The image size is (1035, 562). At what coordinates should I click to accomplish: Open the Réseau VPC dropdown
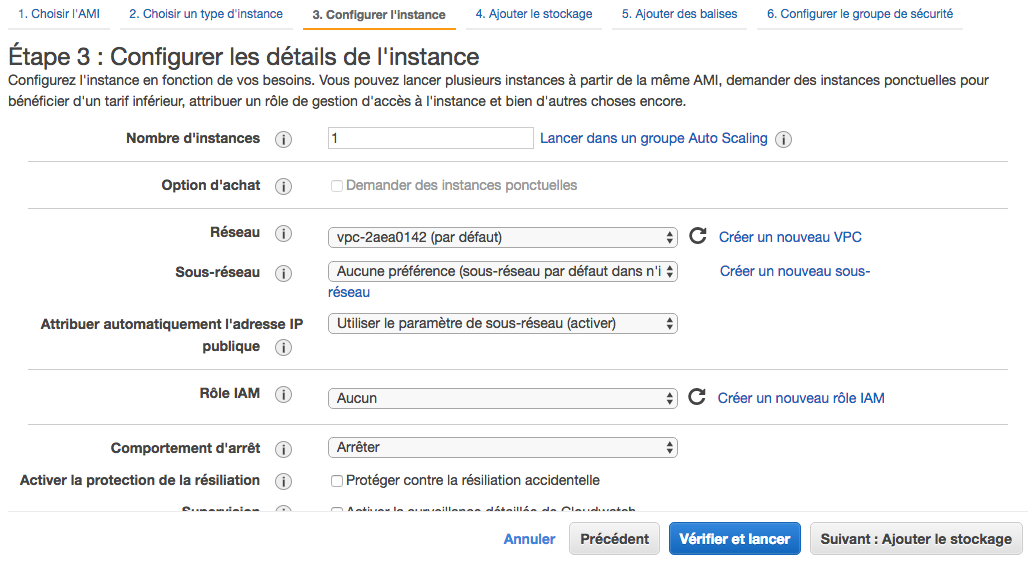(502, 237)
